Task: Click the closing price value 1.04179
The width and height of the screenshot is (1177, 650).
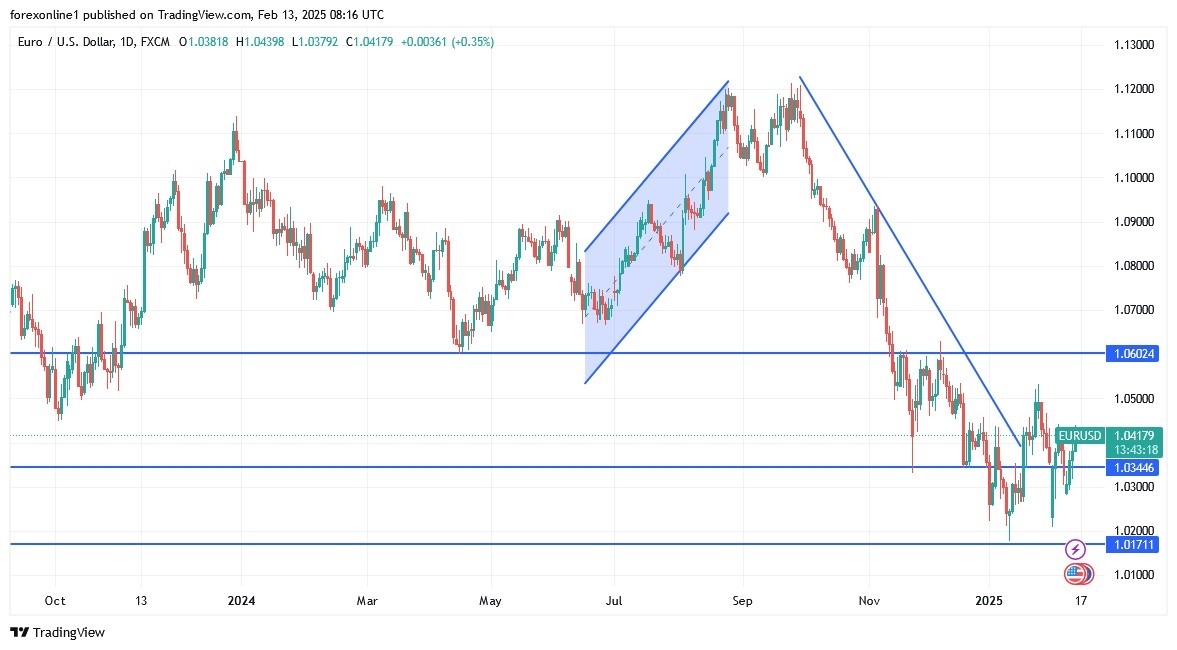Action: 376,42
